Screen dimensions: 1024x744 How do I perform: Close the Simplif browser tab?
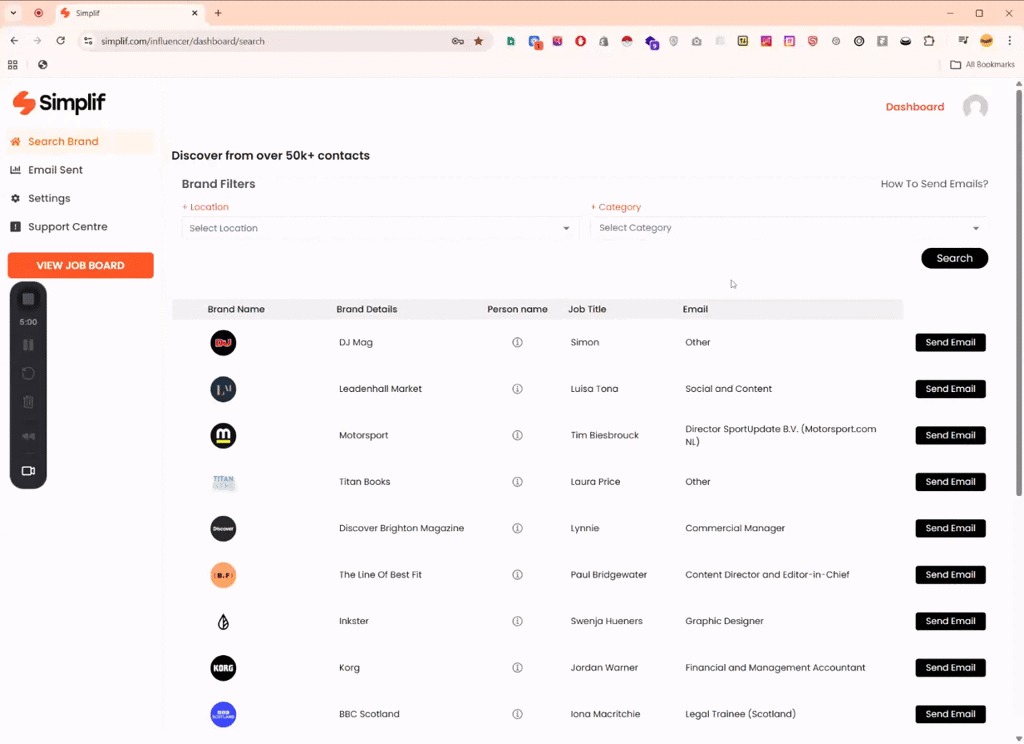pos(195,13)
